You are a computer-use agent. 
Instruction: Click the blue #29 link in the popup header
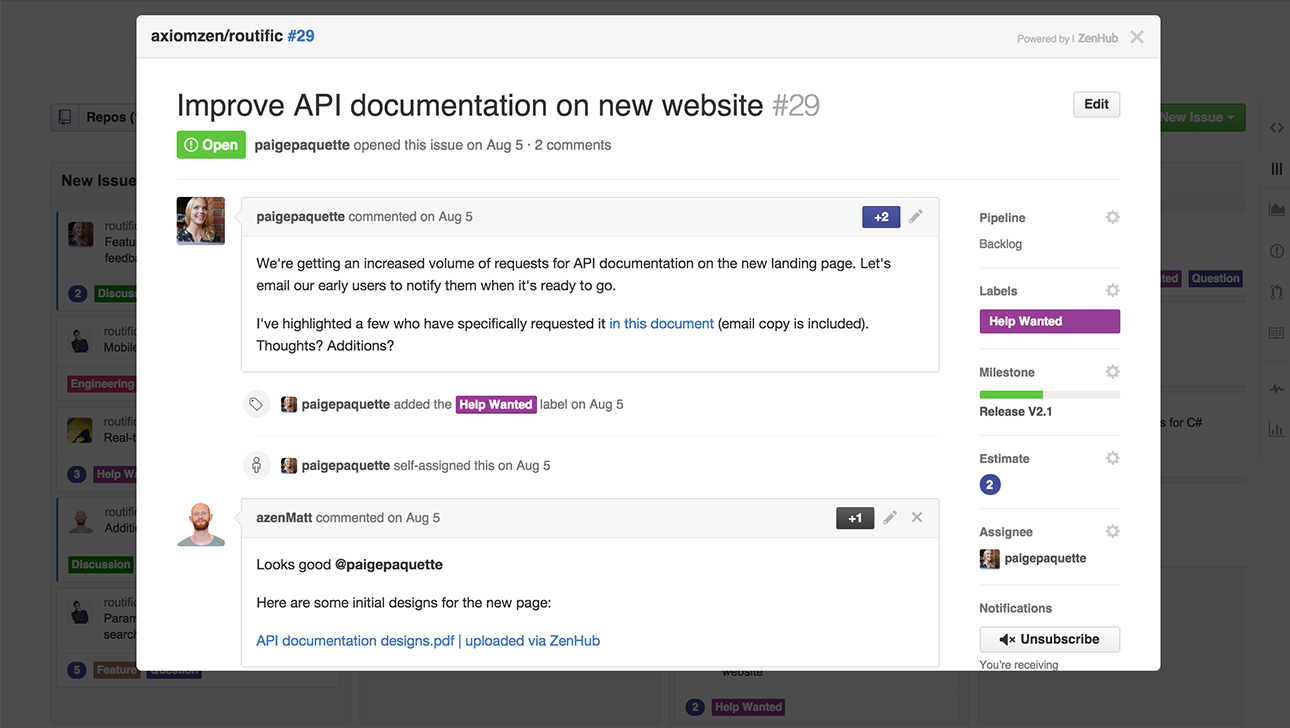(x=301, y=36)
